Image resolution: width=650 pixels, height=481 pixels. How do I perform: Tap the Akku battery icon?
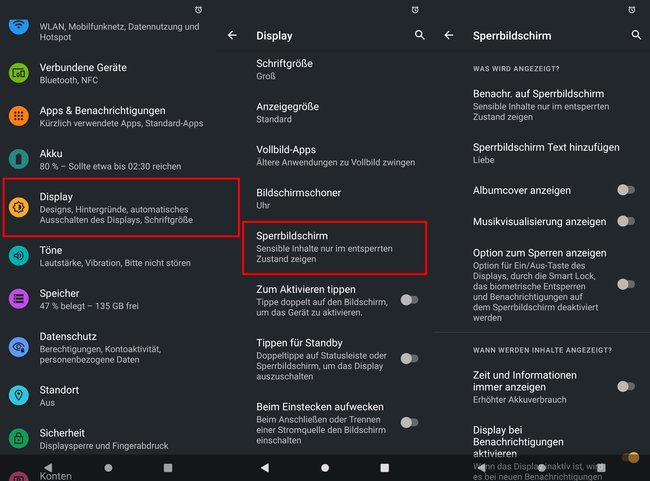[x=19, y=159]
